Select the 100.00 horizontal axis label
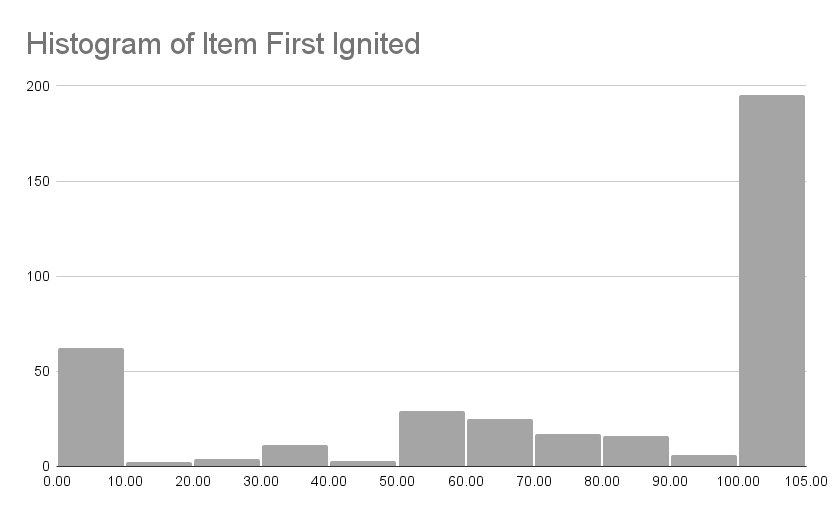 [737, 482]
